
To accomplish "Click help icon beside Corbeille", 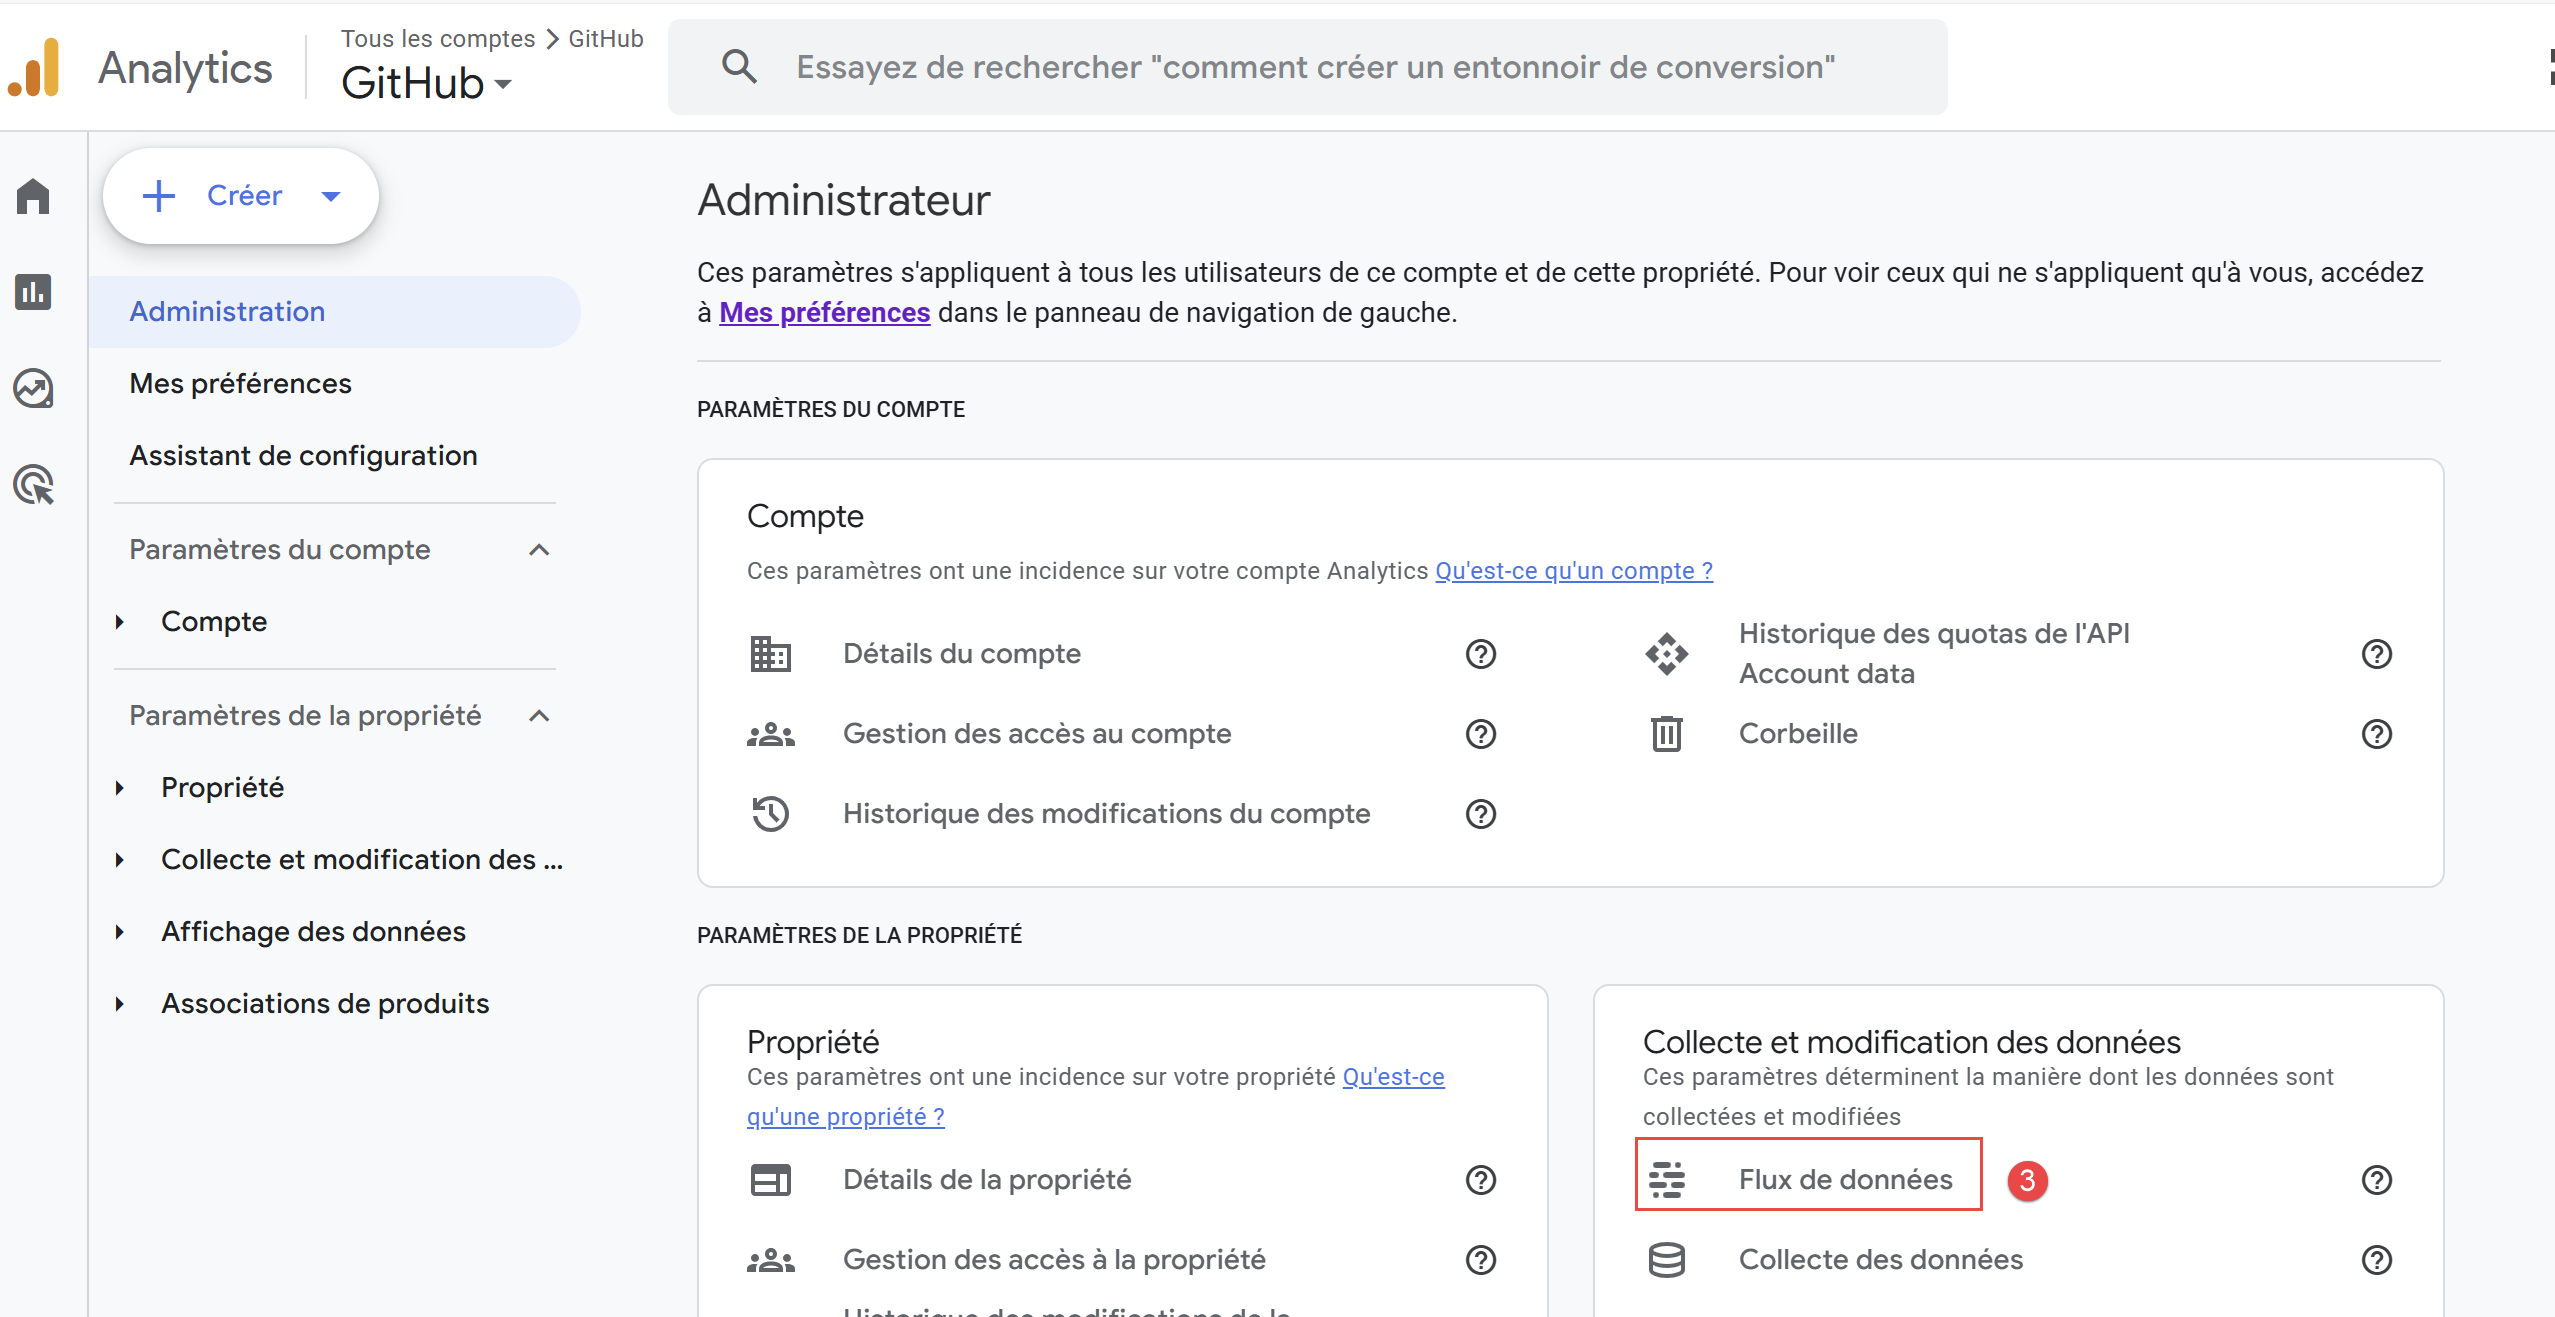I will (2376, 734).
